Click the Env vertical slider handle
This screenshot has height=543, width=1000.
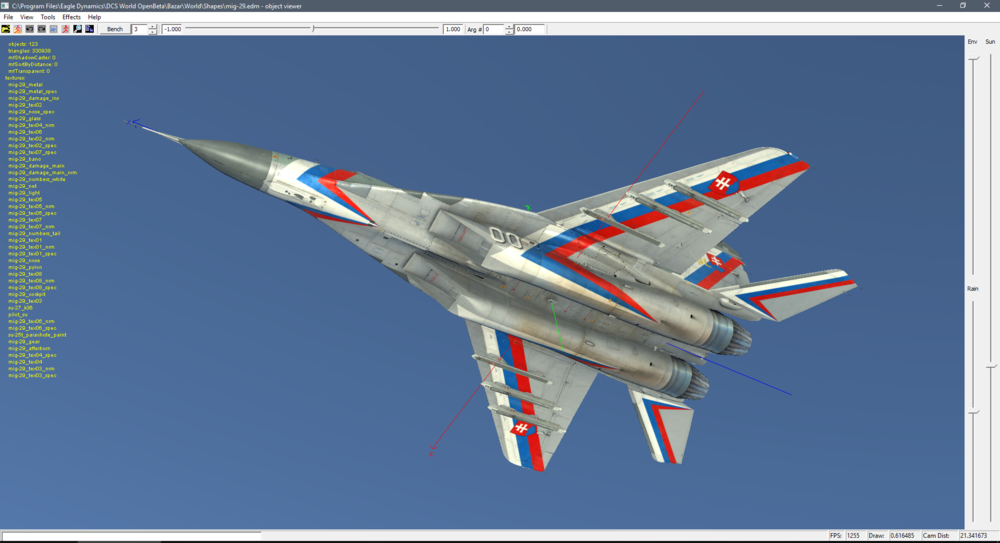pos(974,59)
